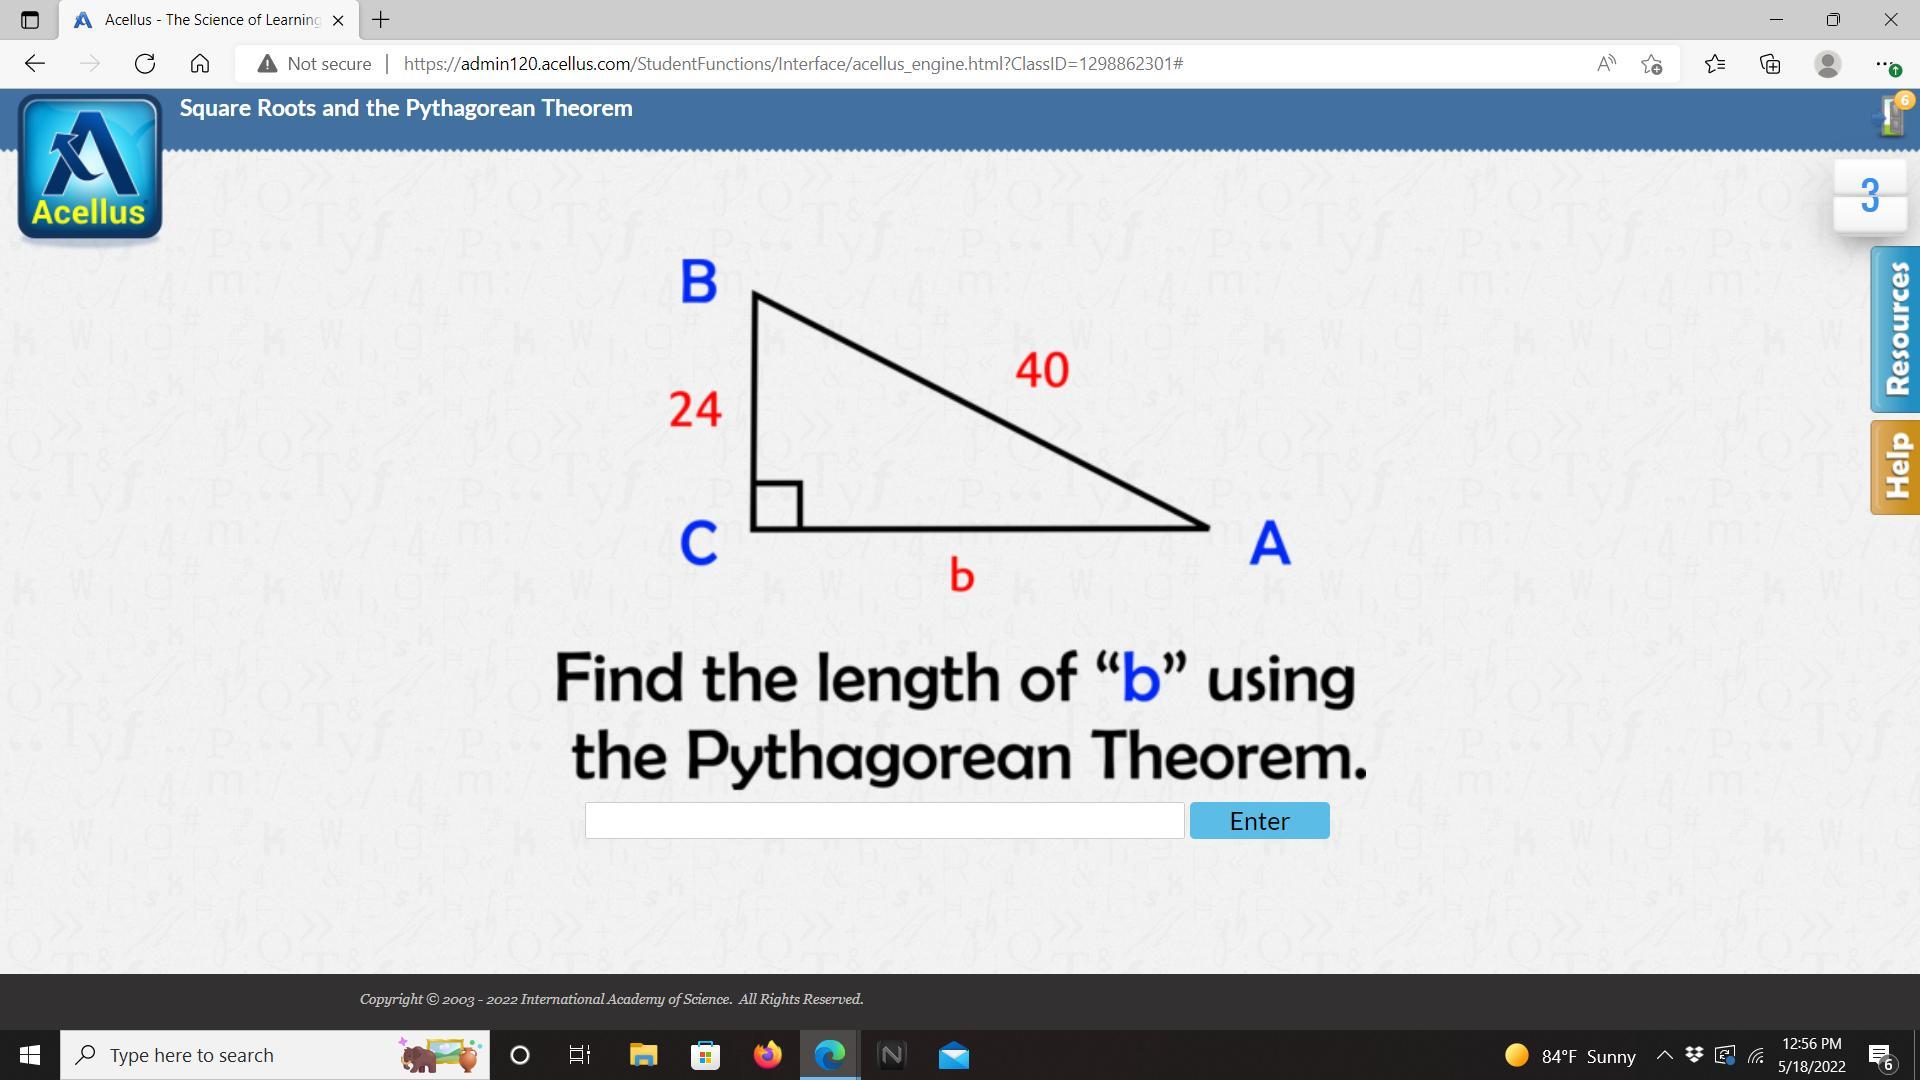This screenshot has width=1920, height=1080.
Task: Click the Read aloud icon
Action: [1606, 64]
